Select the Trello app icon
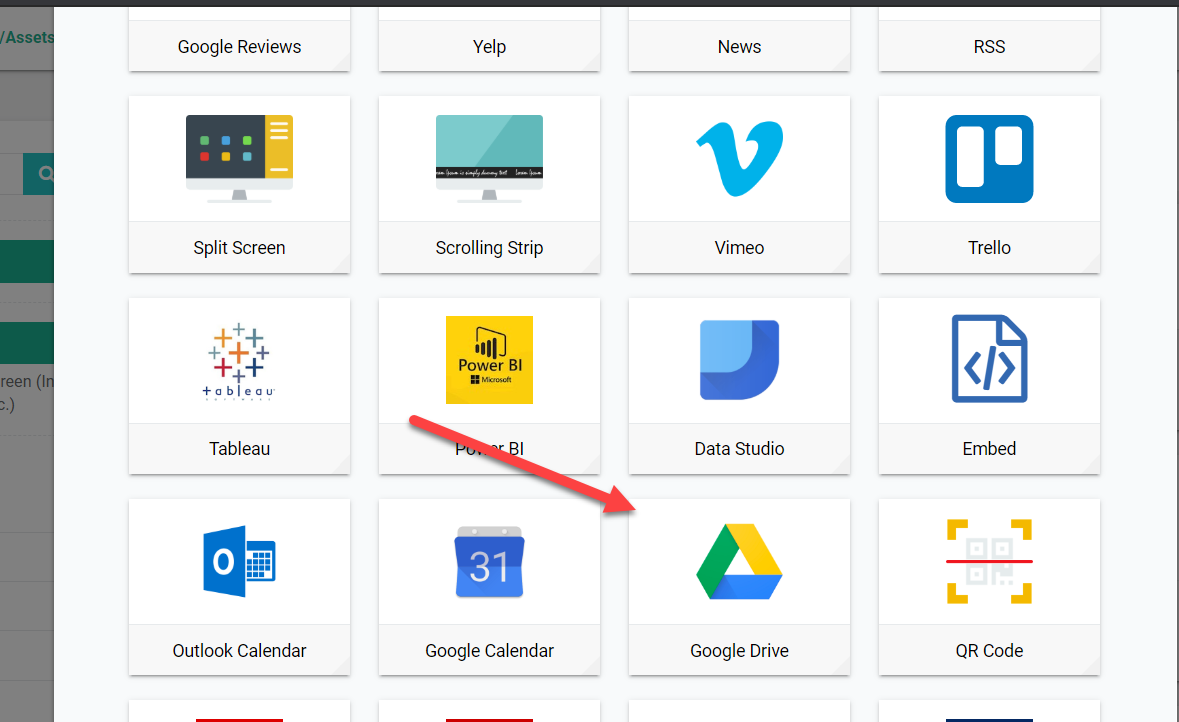Screen dimensions: 1179x722 pyautogui.click(x=990, y=159)
